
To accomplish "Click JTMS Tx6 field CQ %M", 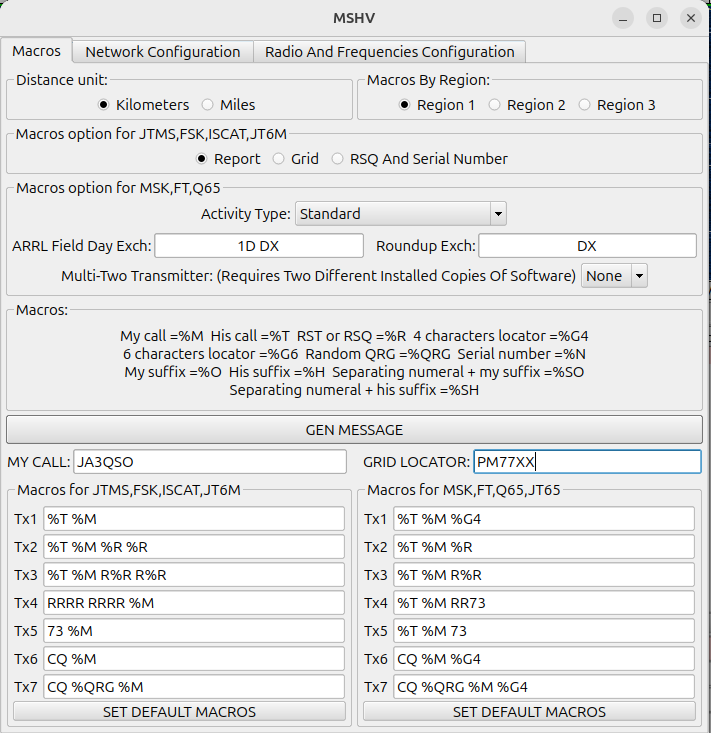I will (x=194, y=659).
